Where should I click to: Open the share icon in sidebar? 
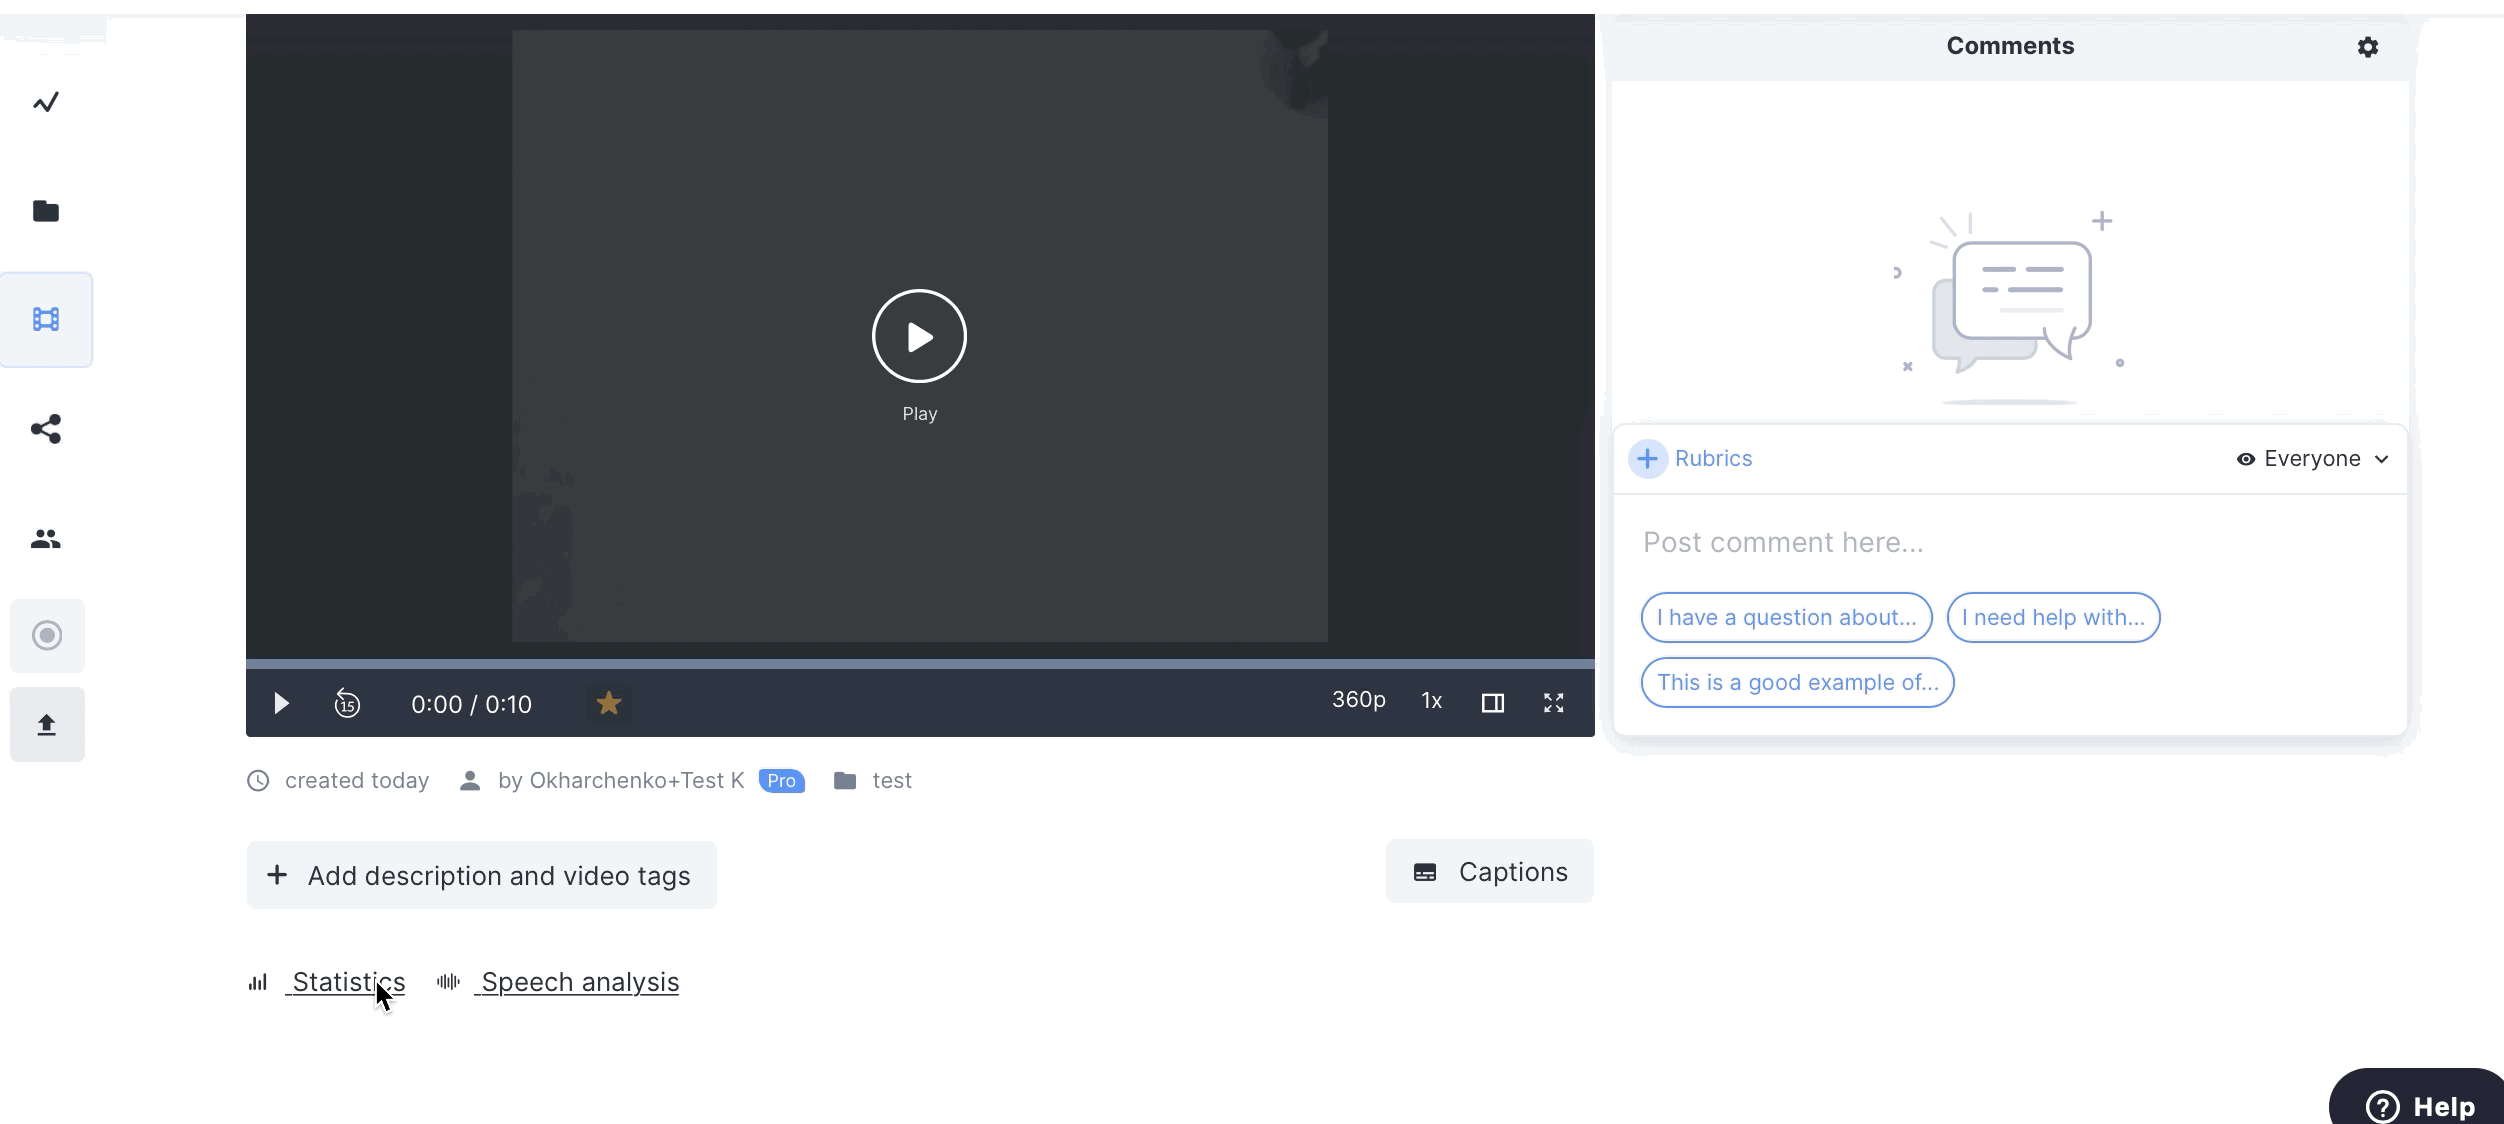click(x=46, y=429)
